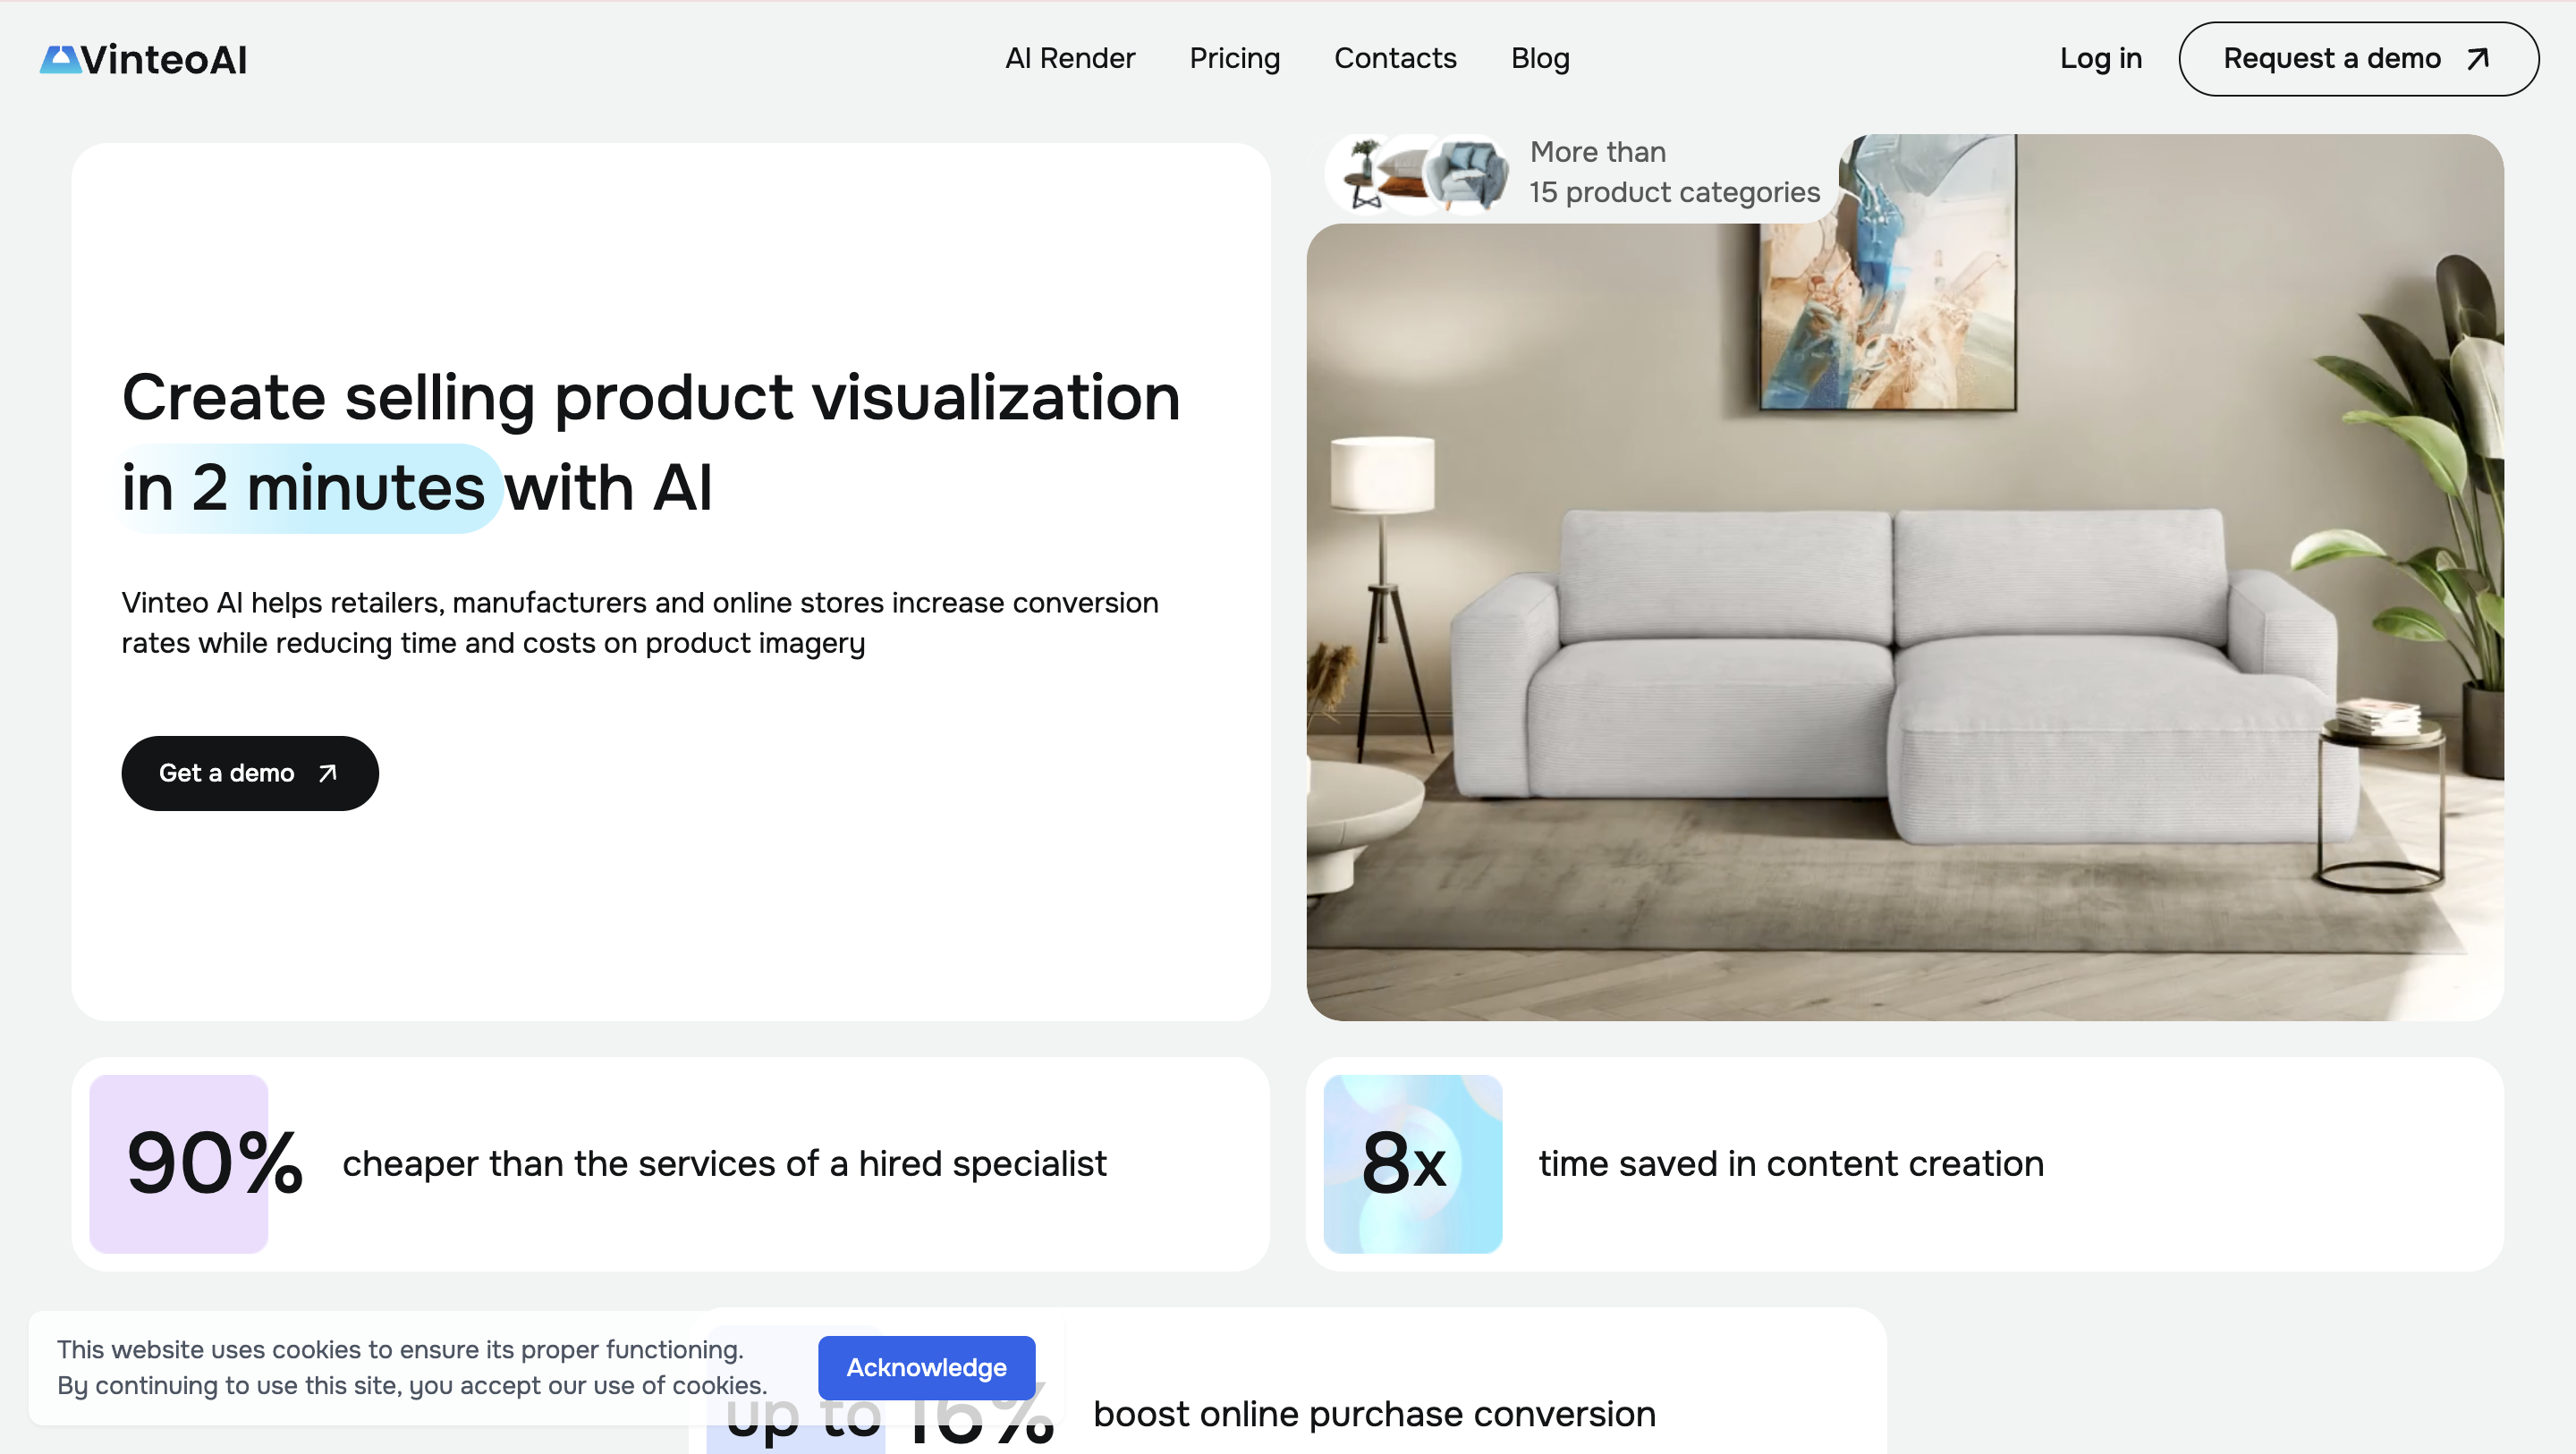Click the pillow category thumbnail
2576x1454 pixels.
pos(1409,176)
